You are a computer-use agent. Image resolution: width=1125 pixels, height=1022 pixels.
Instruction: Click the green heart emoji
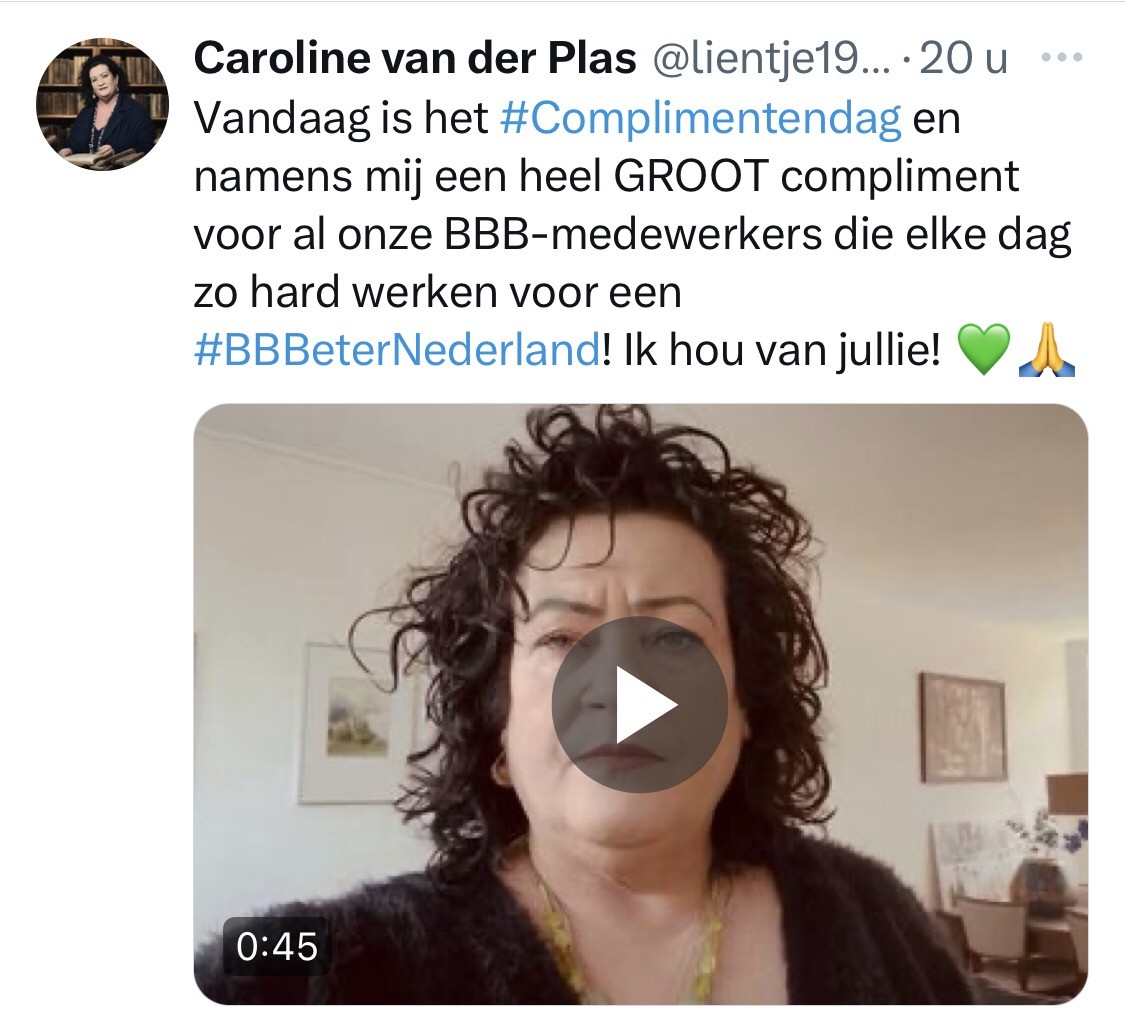coord(984,349)
